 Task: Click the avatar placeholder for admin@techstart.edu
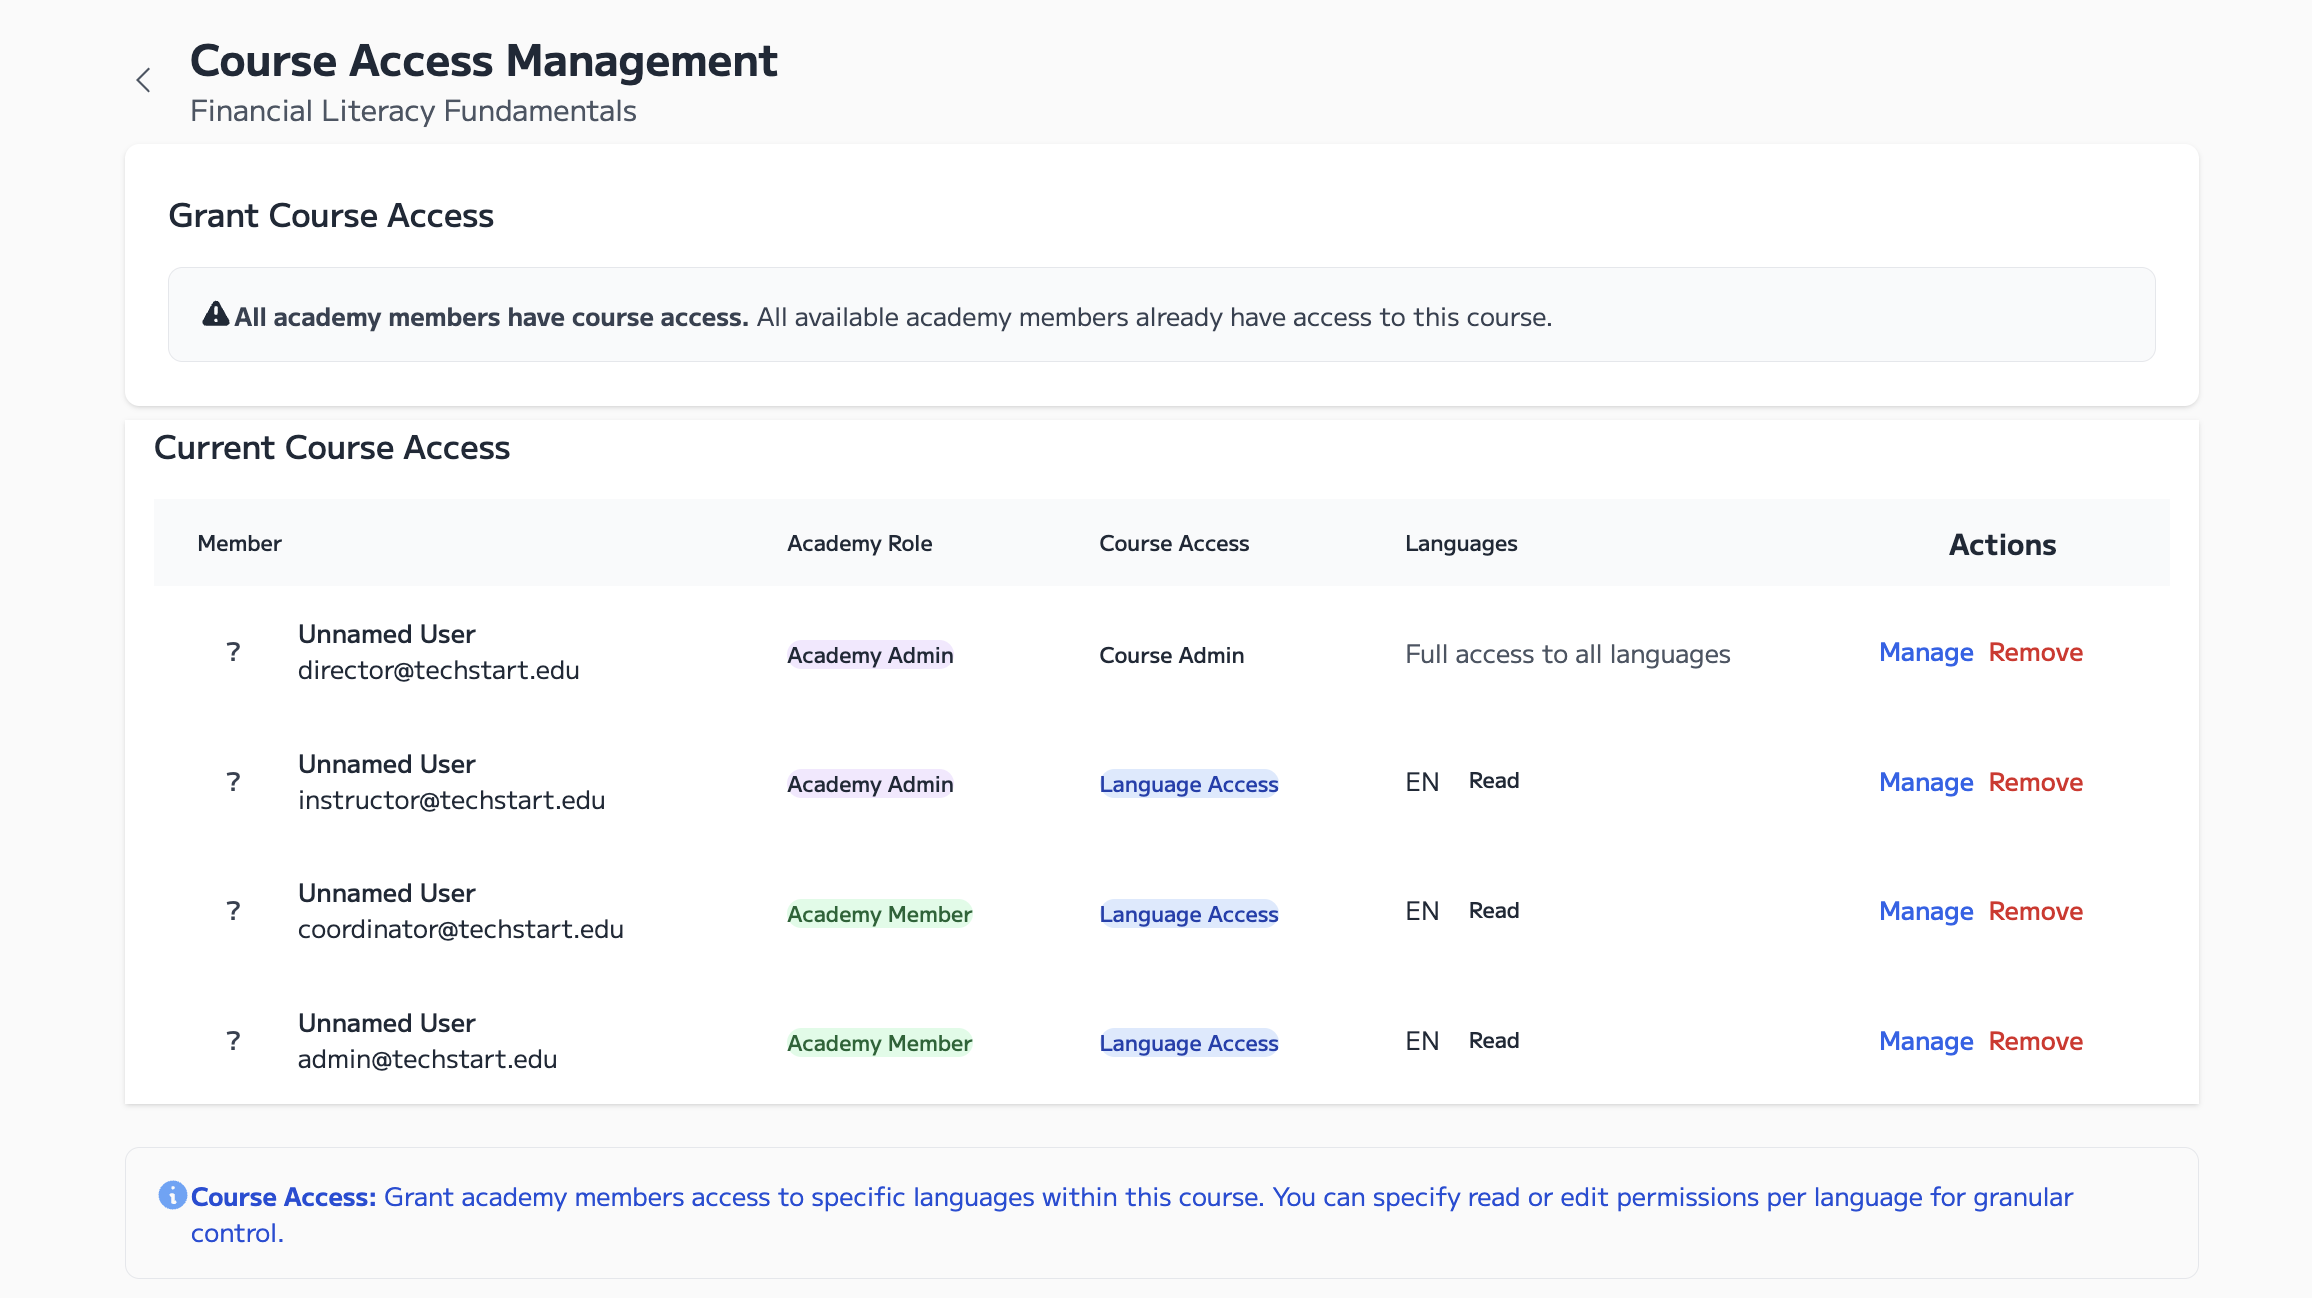pos(233,1040)
